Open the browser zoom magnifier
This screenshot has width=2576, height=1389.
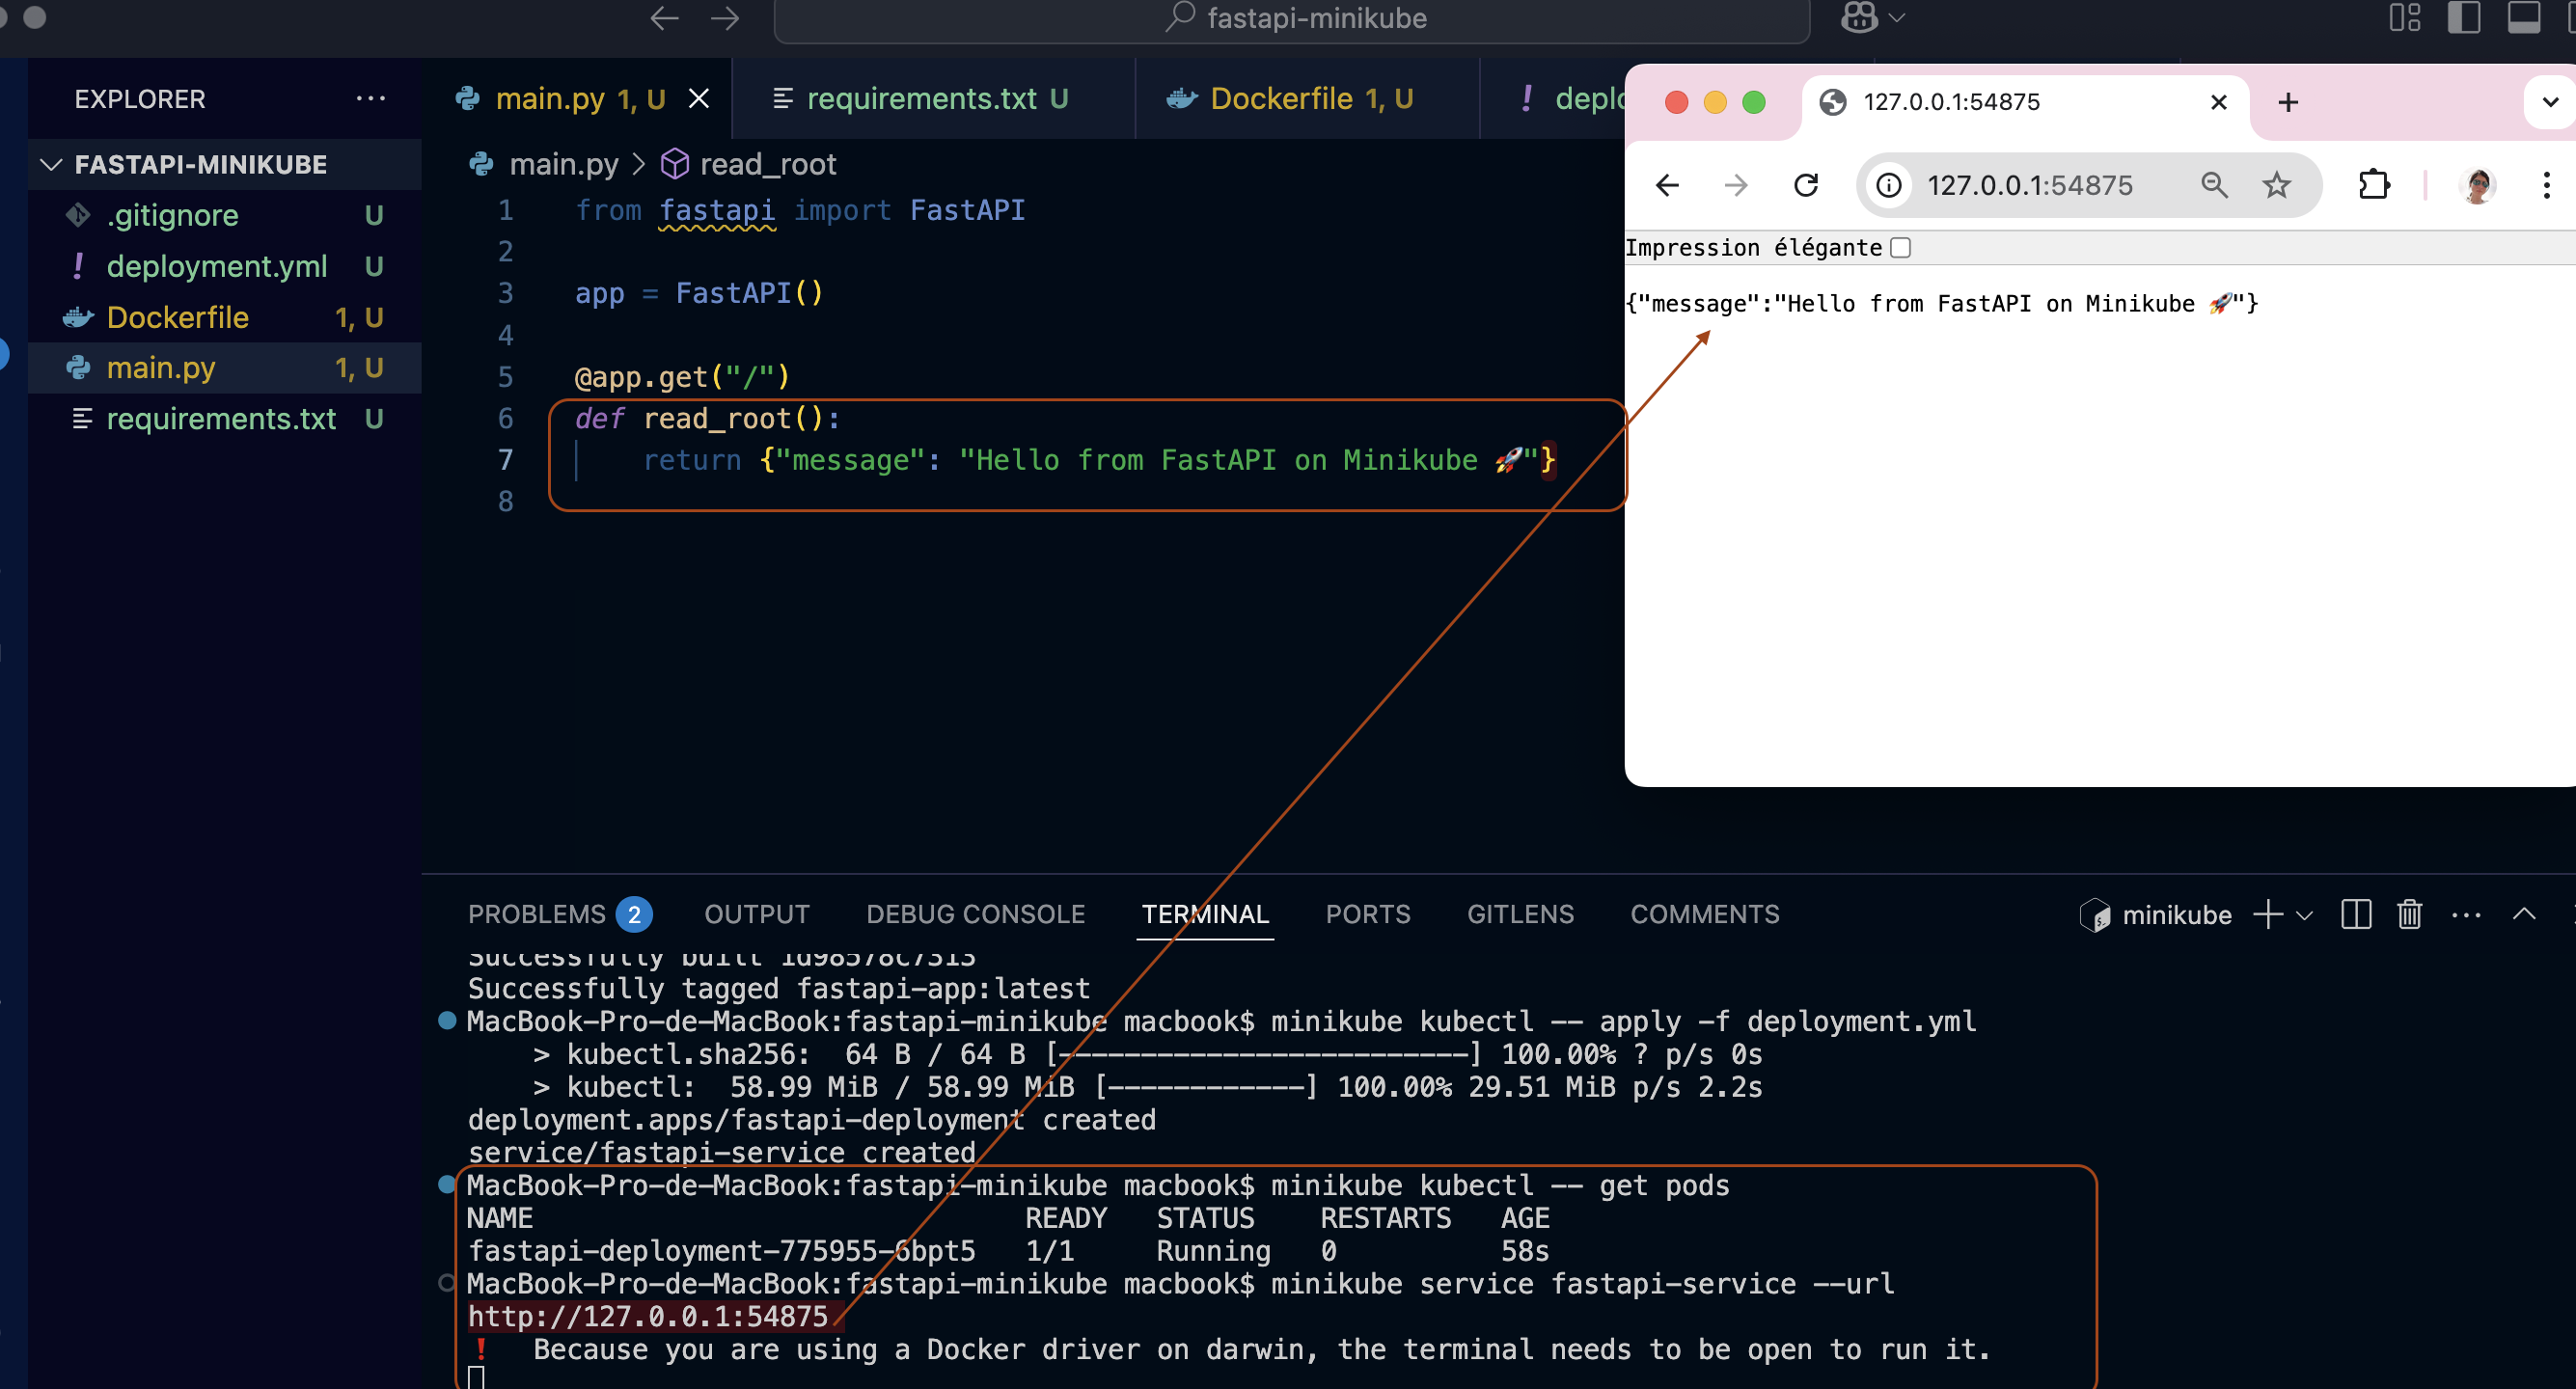pyautogui.click(x=2214, y=185)
